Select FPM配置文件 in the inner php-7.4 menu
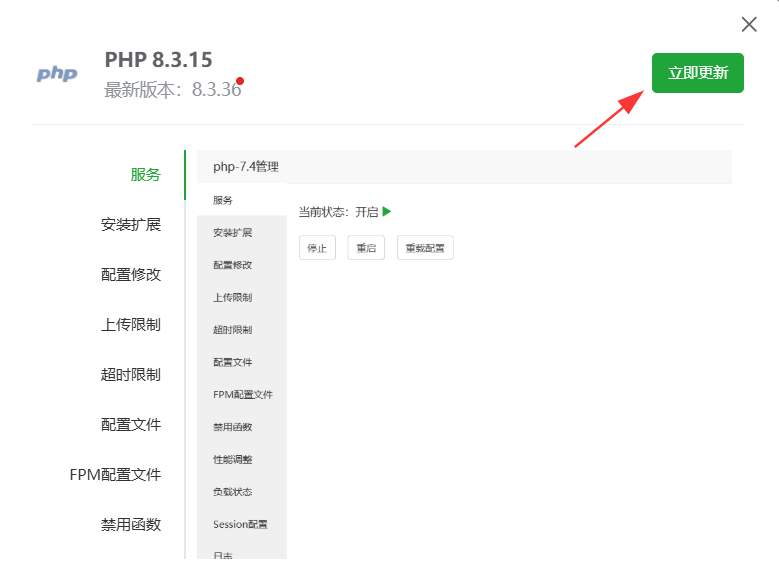The height and width of the screenshot is (564, 779). (x=242, y=395)
